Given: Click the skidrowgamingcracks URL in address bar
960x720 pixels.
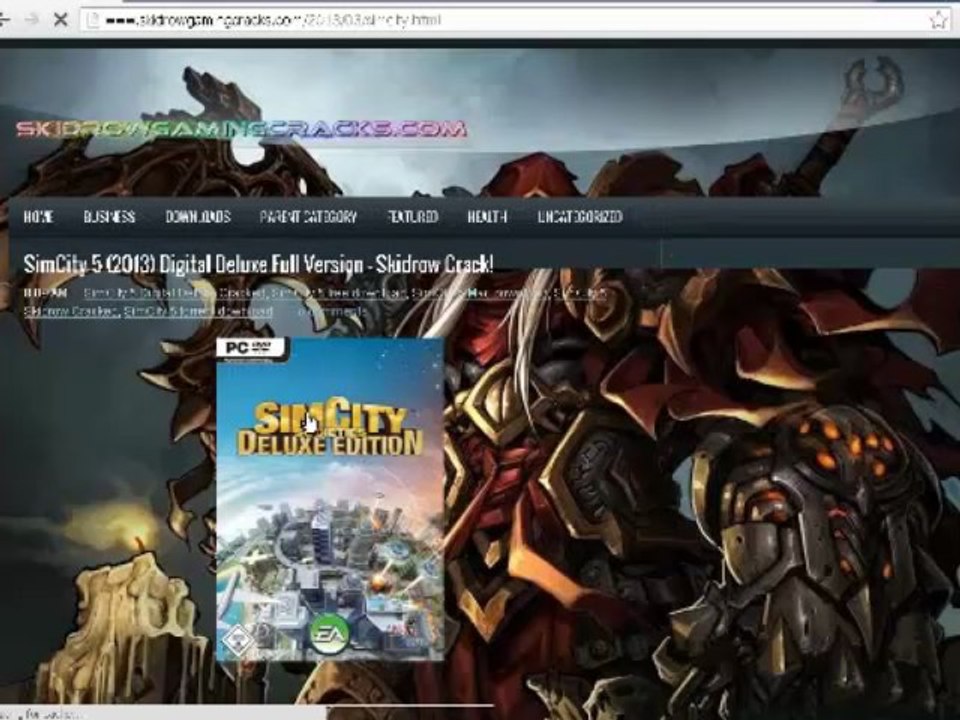Looking at the screenshot, I should point(273,20).
